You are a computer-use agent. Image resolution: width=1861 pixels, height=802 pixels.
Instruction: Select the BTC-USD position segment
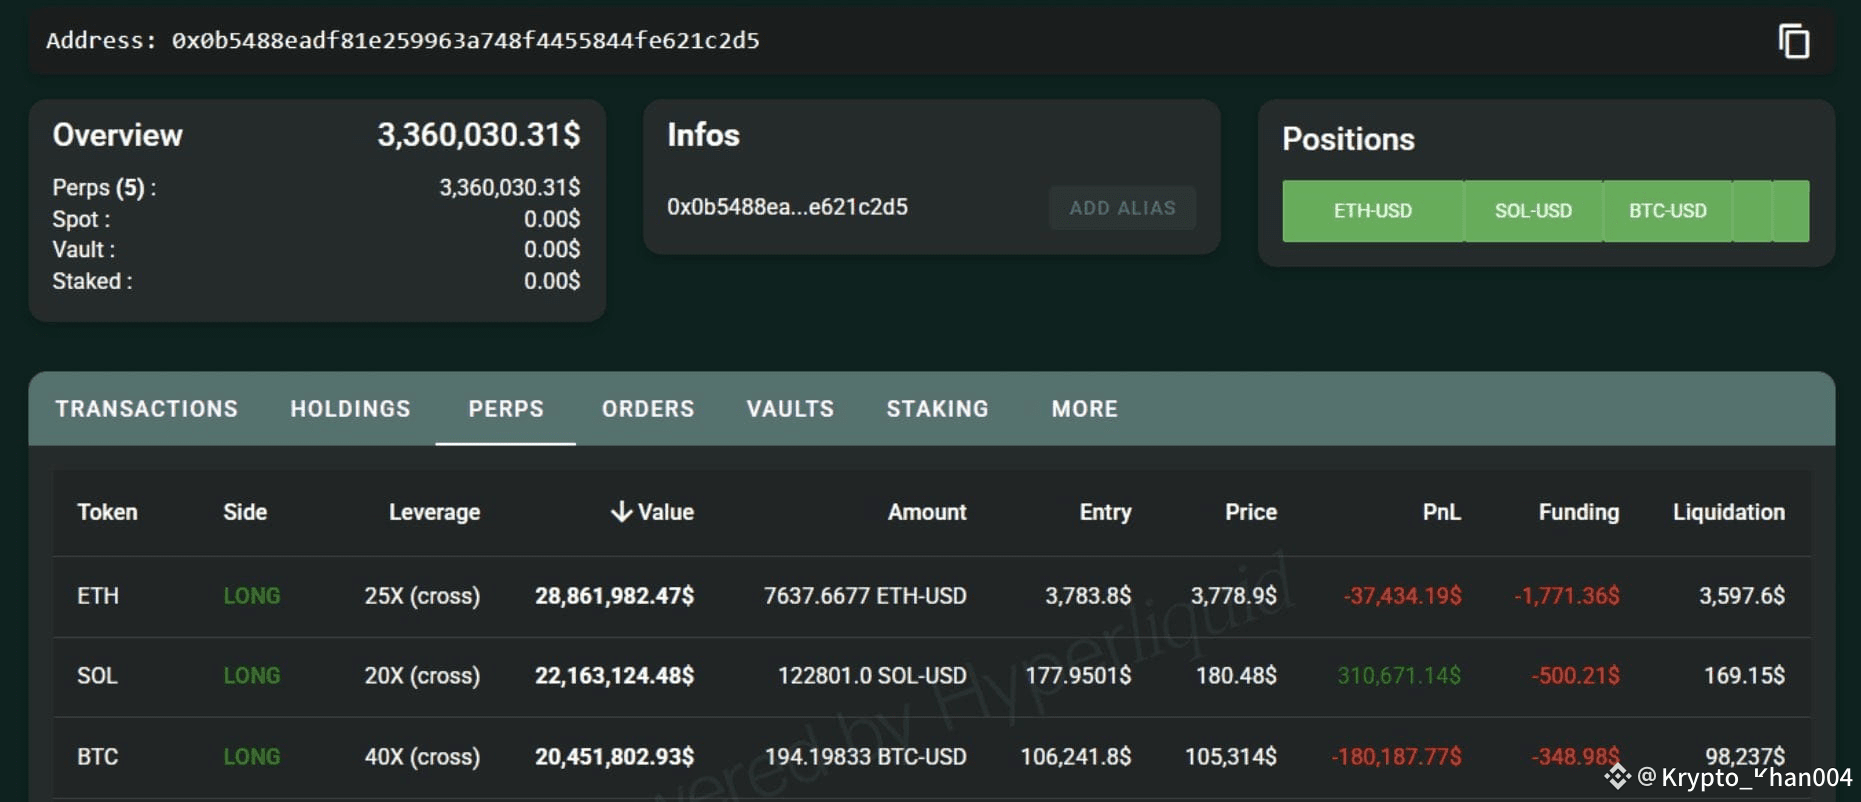[1667, 211]
